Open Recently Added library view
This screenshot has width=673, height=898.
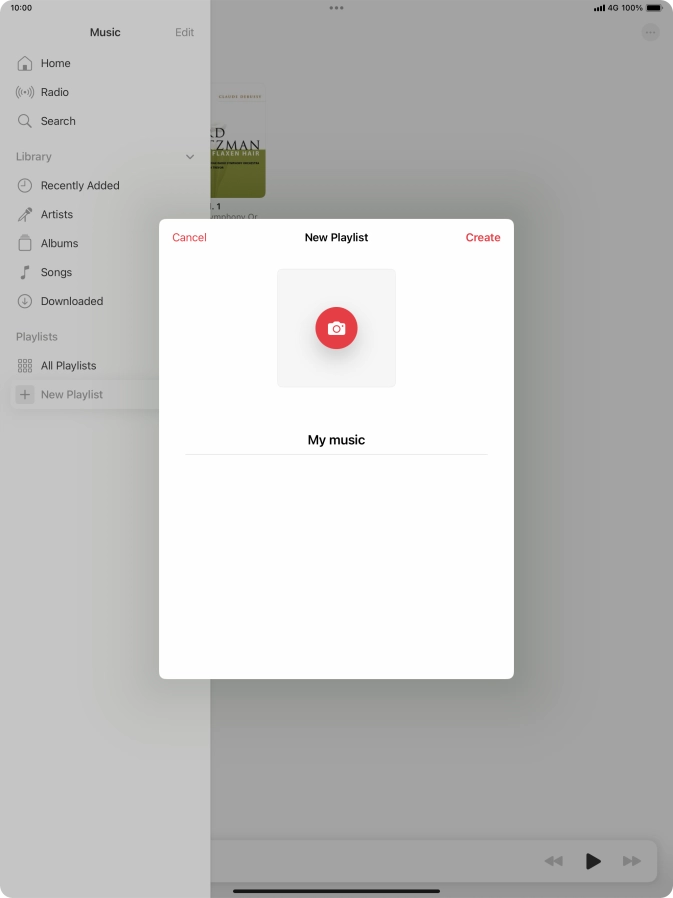(x=79, y=185)
